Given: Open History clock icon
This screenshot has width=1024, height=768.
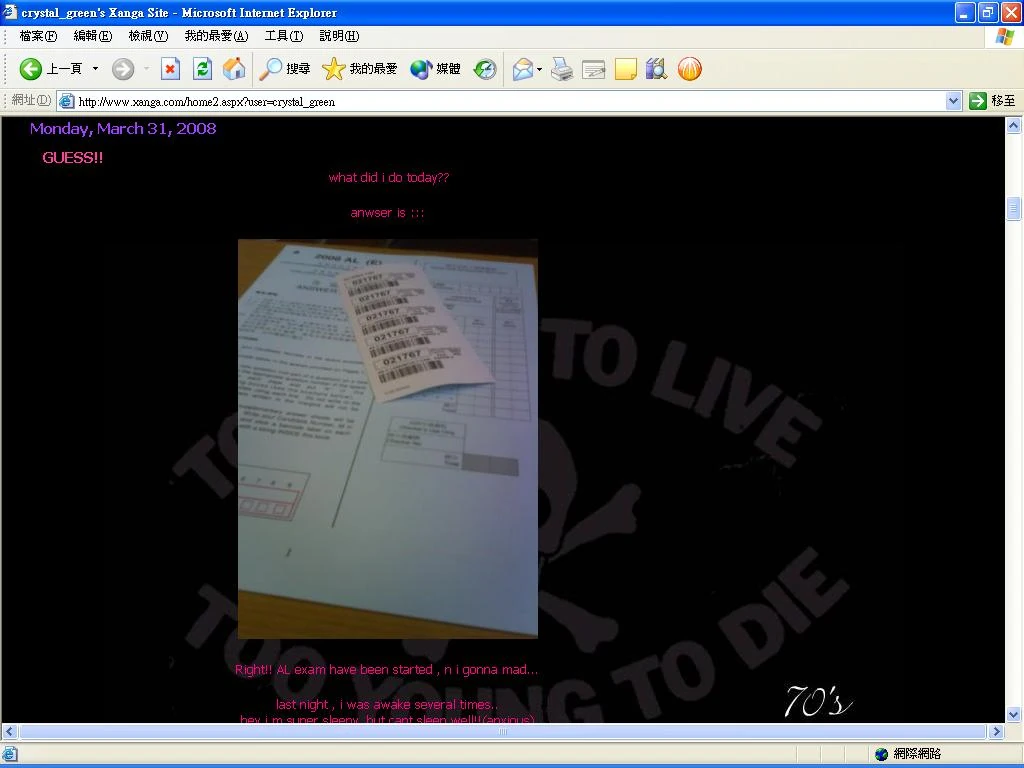Looking at the screenshot, I should 485,69.
